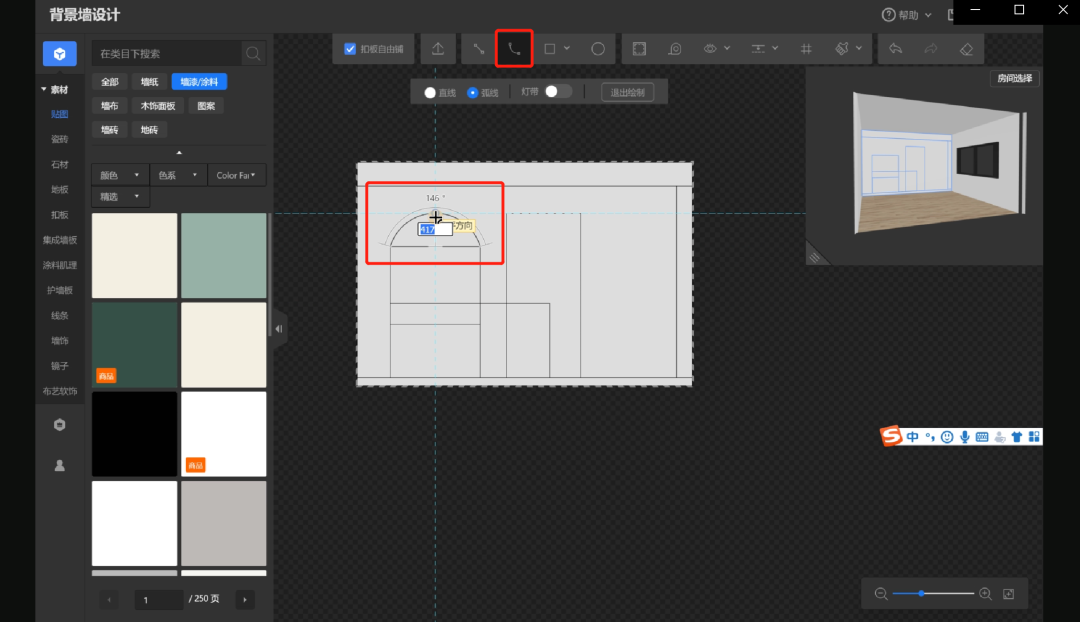Uncheck the 扣板自由铺 checkbox
The image size is (1080, 622).
point(350,49)
